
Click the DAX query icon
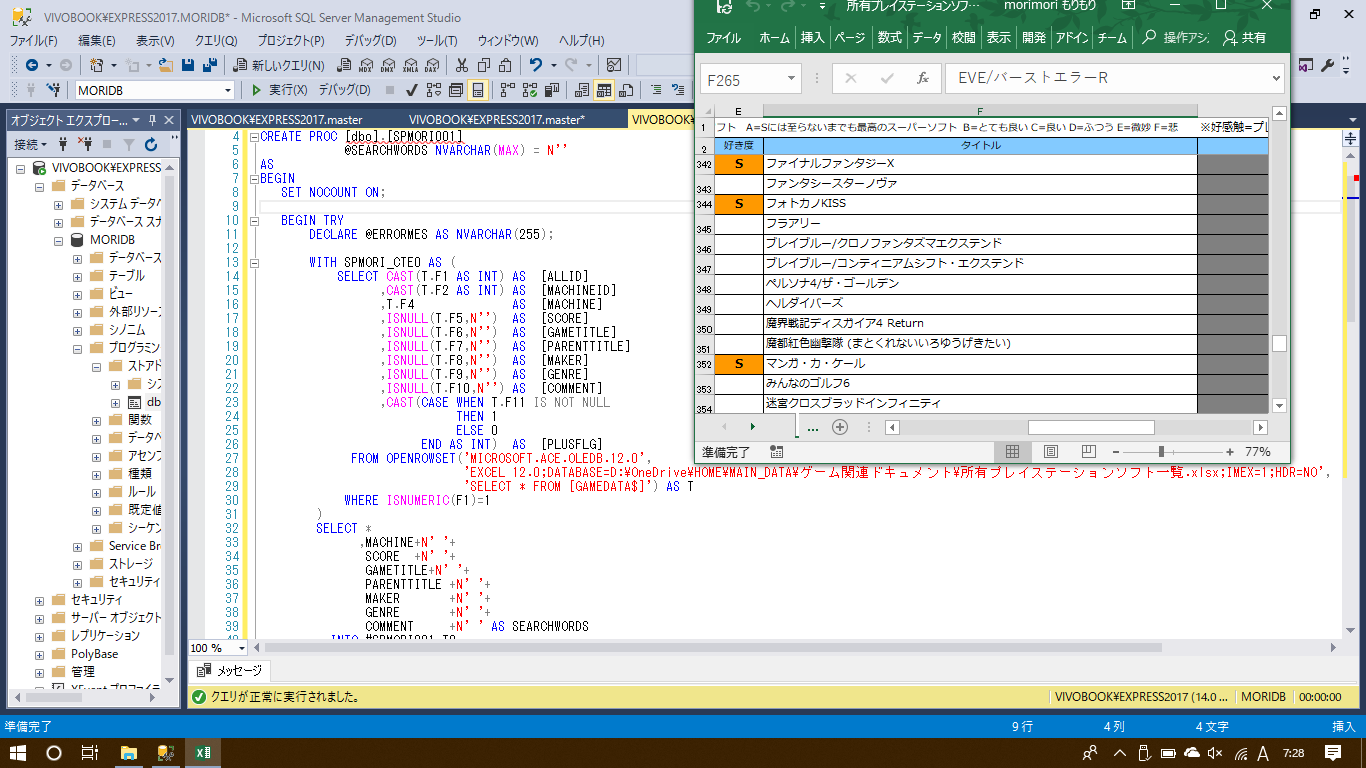coord(432,65)
